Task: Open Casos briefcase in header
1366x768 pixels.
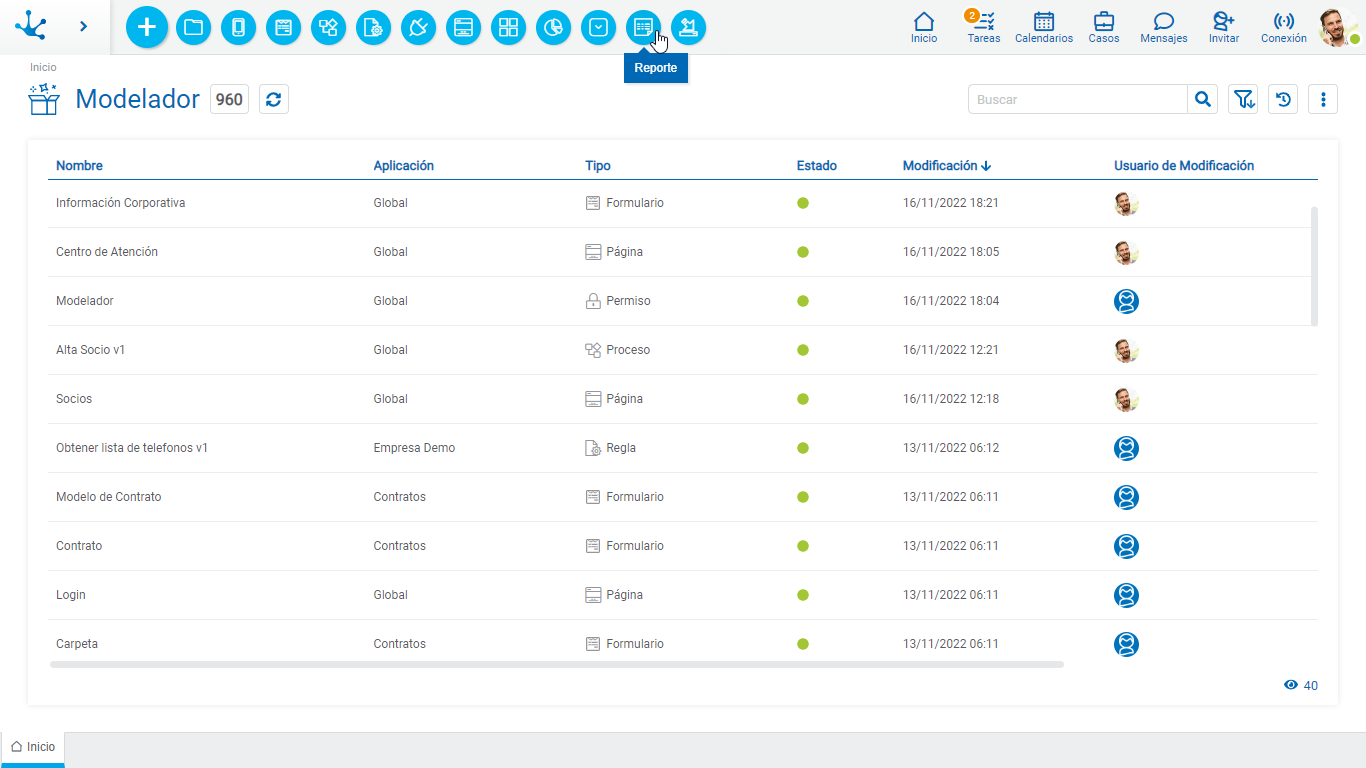Action: (x=1104, y=27)
